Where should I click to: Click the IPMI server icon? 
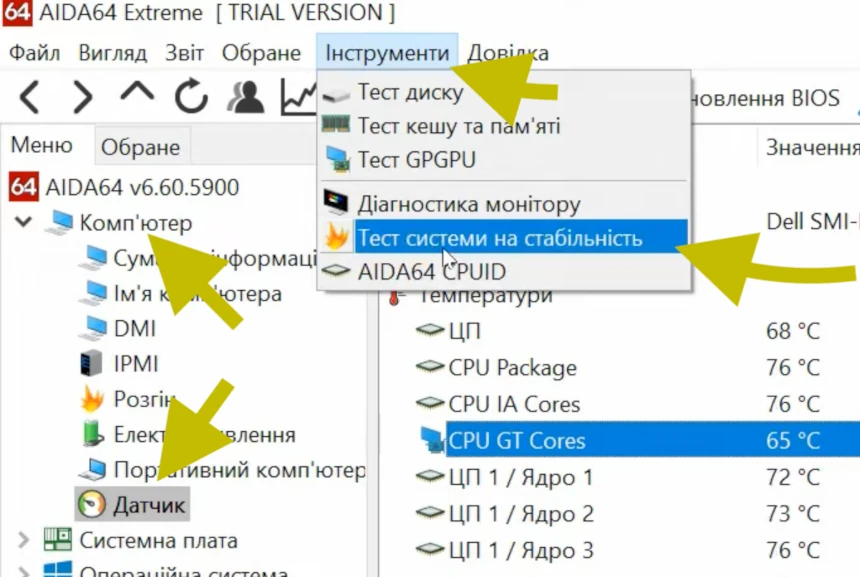pyautogui.click(x=91, y=364)
